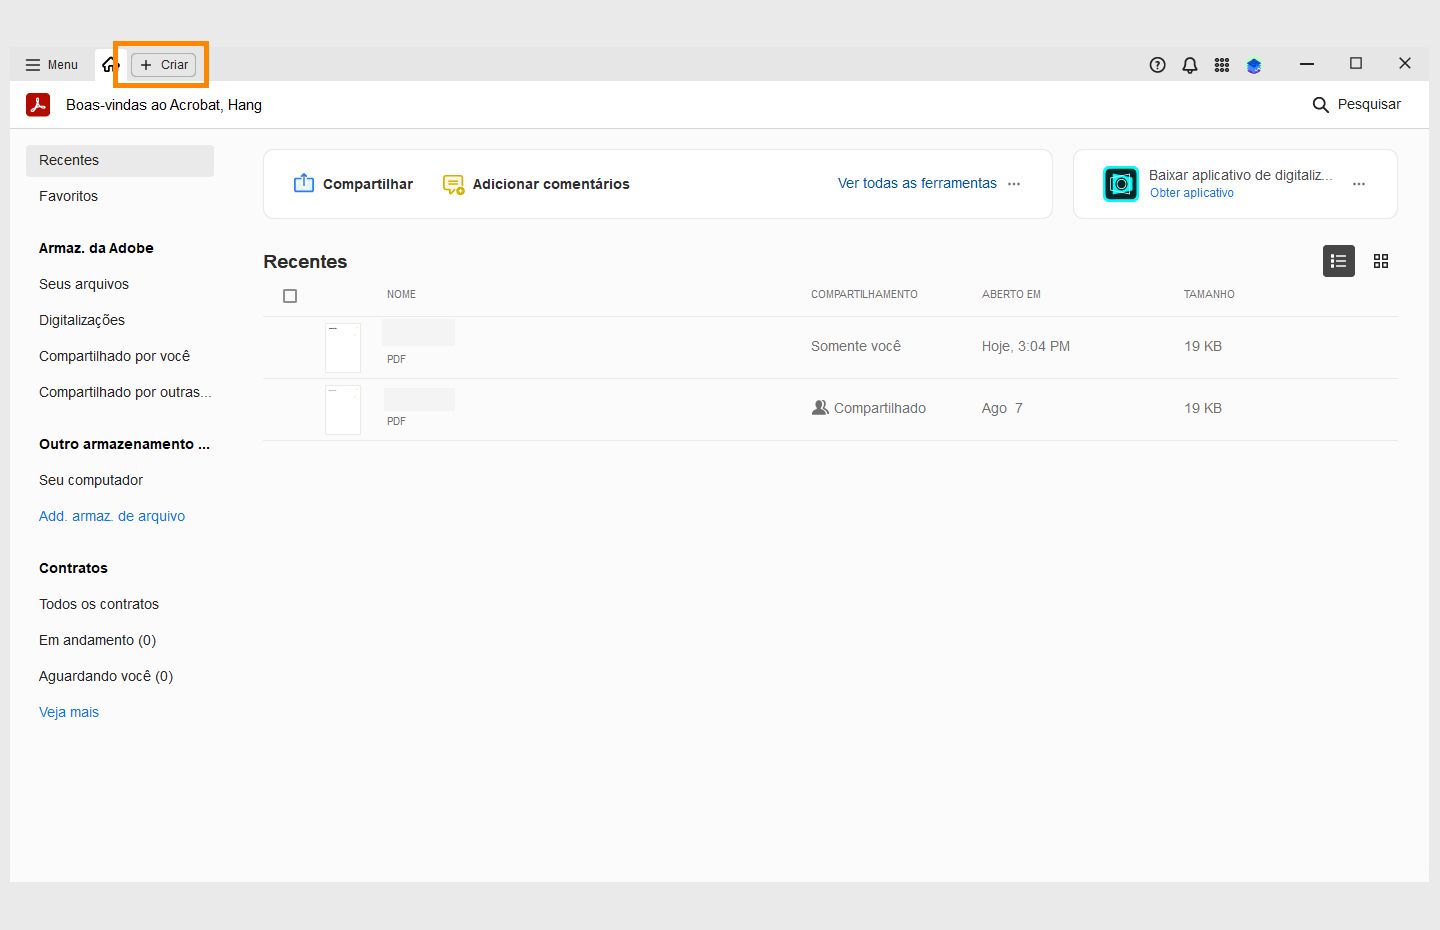Click the Veja mais link

(x=69, y=713)
